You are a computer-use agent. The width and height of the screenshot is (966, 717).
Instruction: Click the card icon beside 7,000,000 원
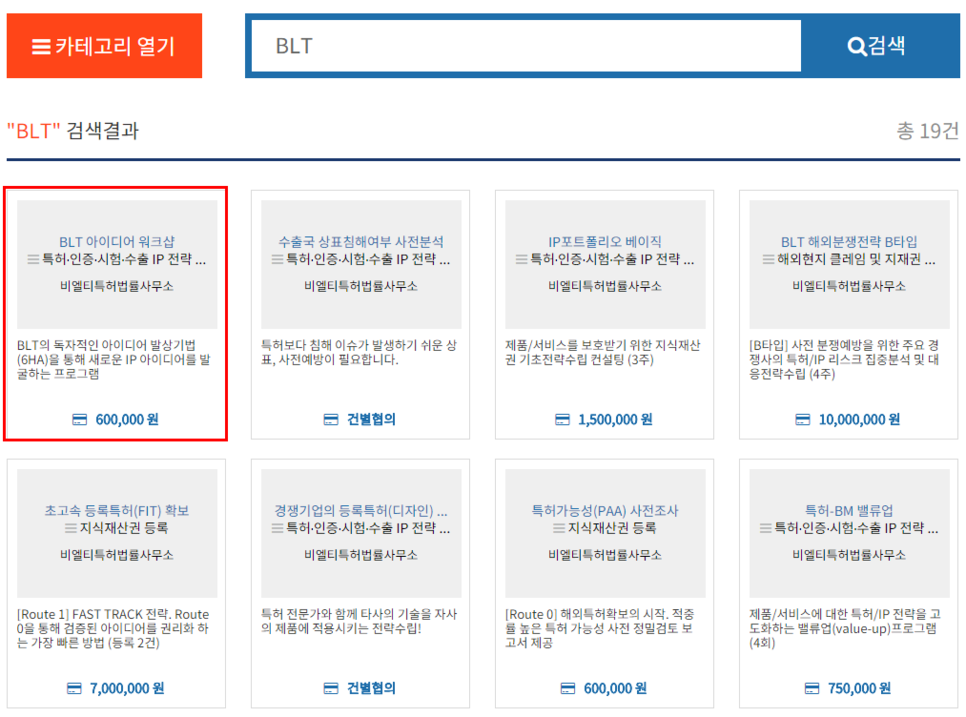74,688
